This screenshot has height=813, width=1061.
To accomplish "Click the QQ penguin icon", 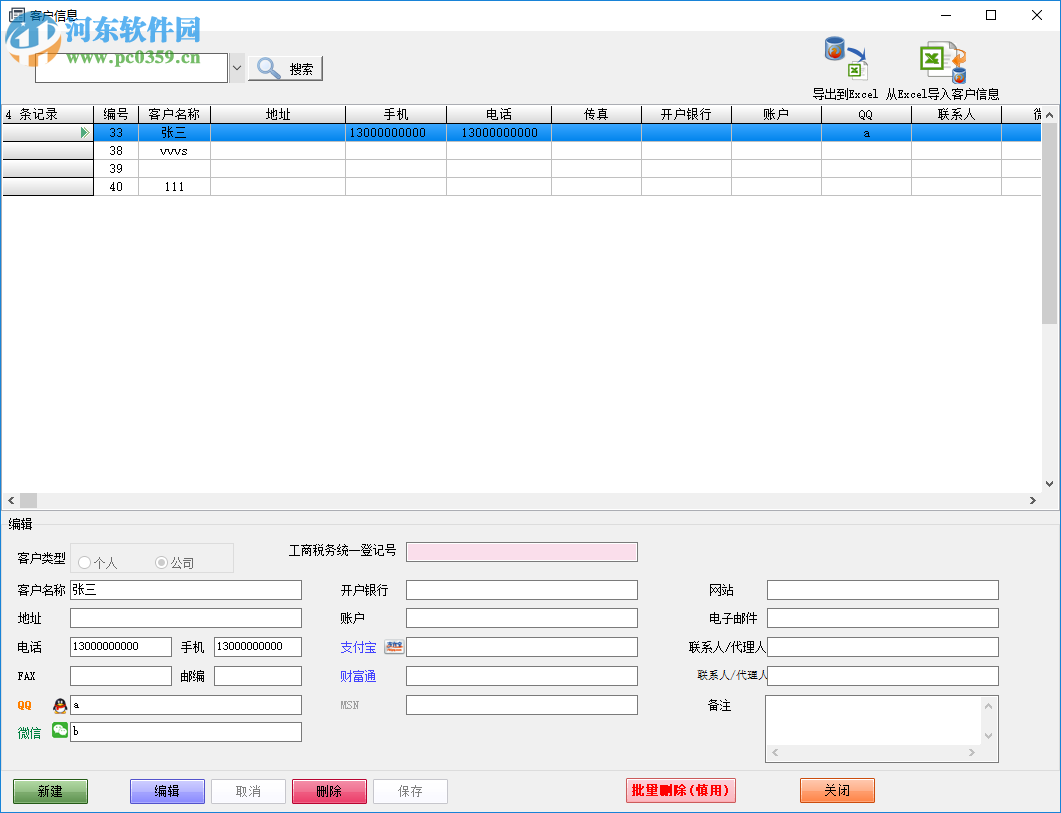I will coord(59,704).
